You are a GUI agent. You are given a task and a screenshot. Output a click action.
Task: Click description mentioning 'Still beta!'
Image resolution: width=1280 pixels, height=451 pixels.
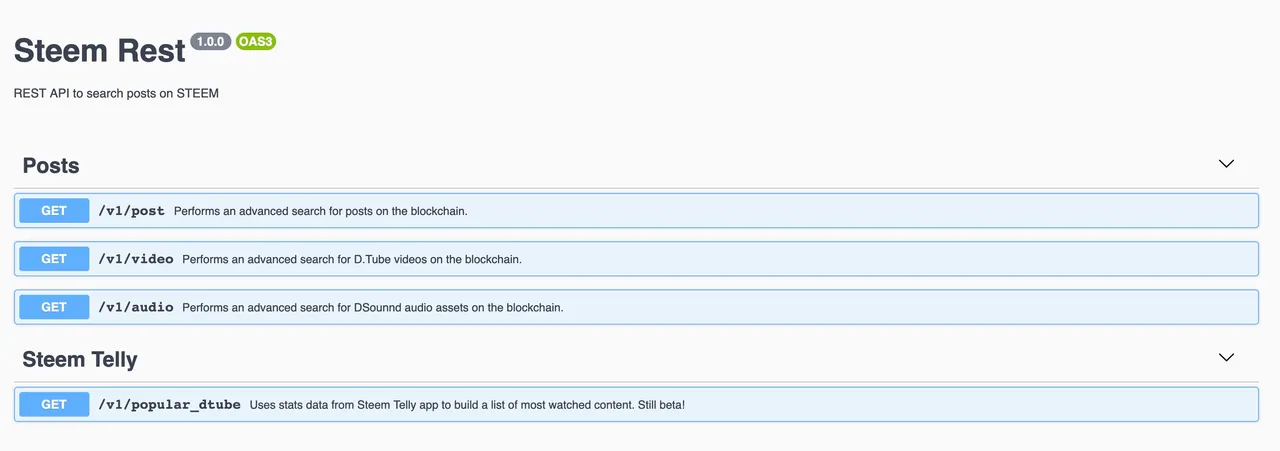point(467,404)
